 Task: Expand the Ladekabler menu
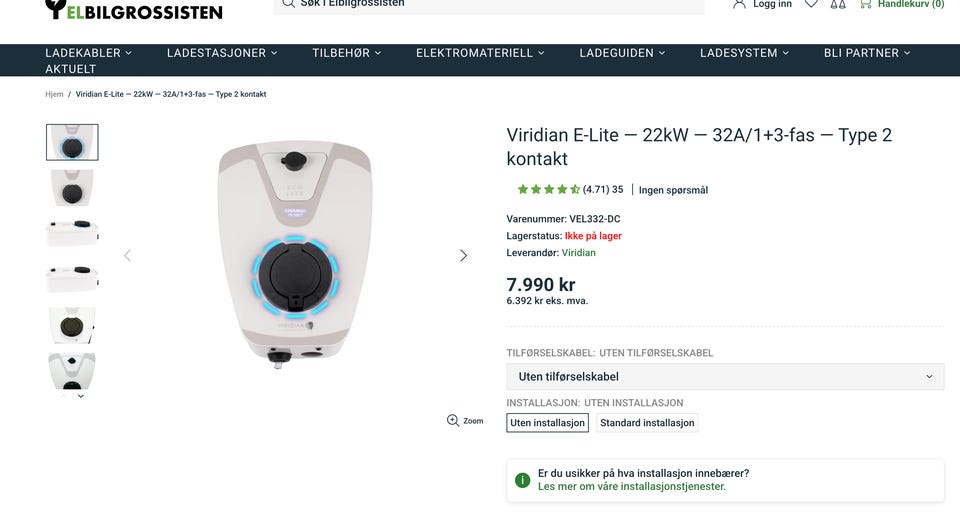coord(89,53)
